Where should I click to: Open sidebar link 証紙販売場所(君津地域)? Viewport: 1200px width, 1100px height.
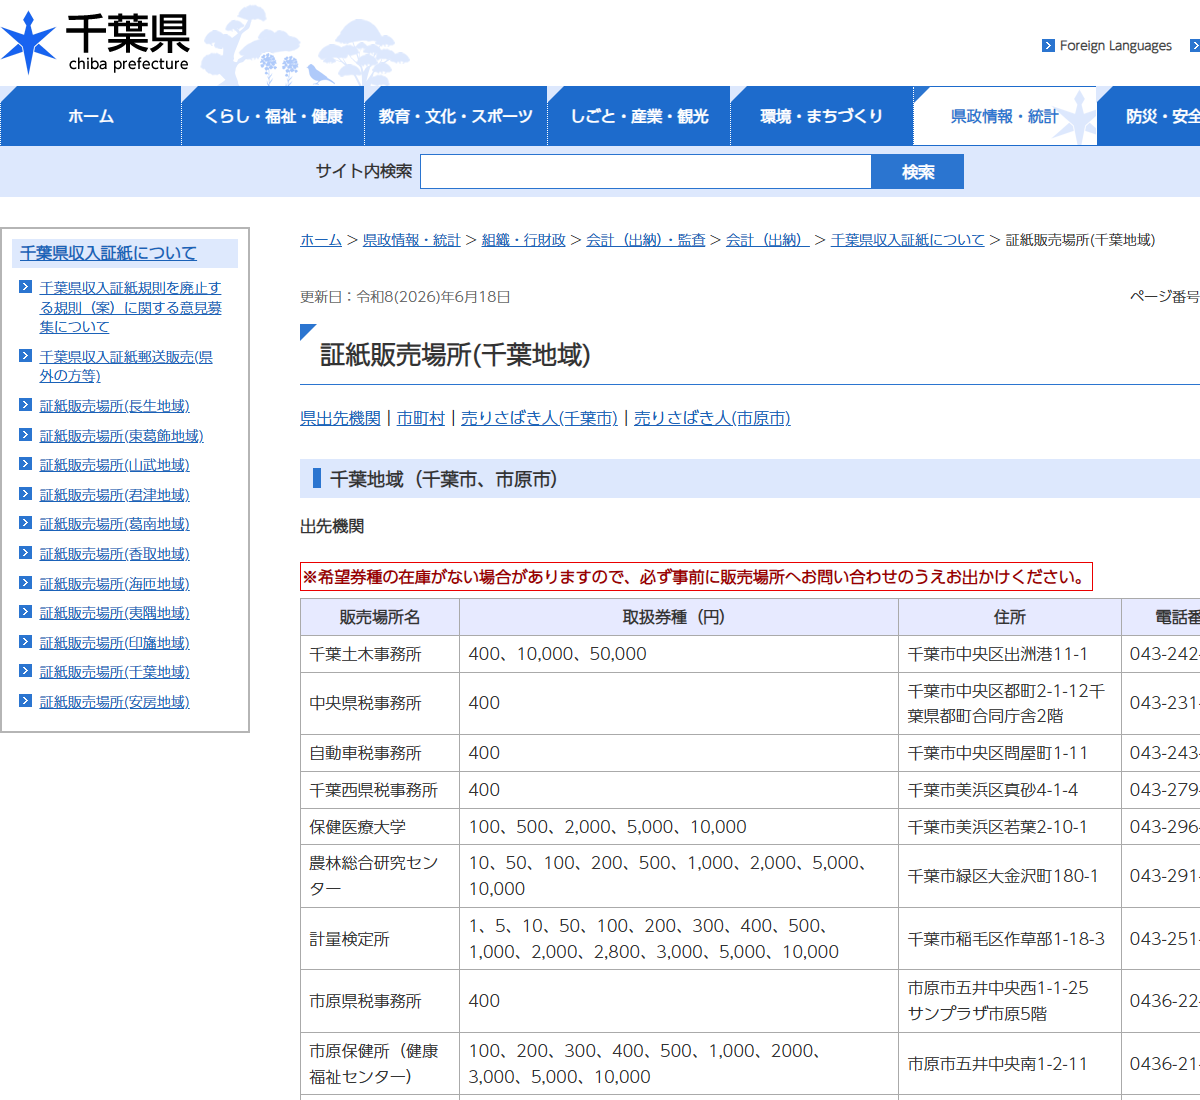(x=115, y=494)
